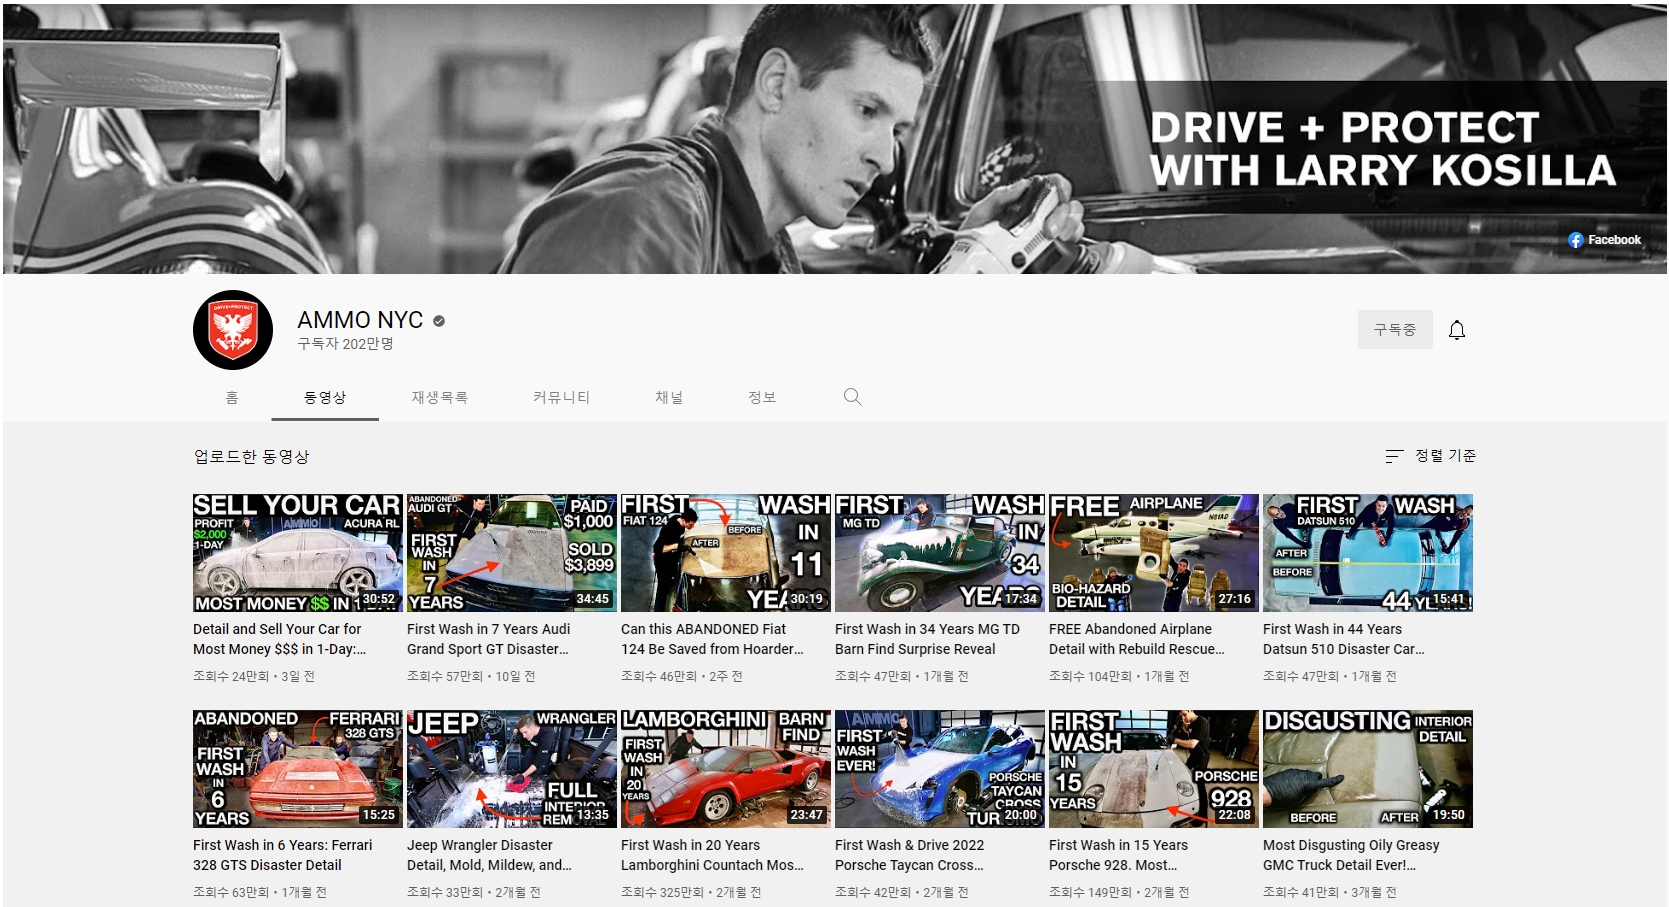Viewport: 1669px width, 907px height.
Task: Open title 'Jeep Wrangler Disaster Detail'
Action: point(489,855)
